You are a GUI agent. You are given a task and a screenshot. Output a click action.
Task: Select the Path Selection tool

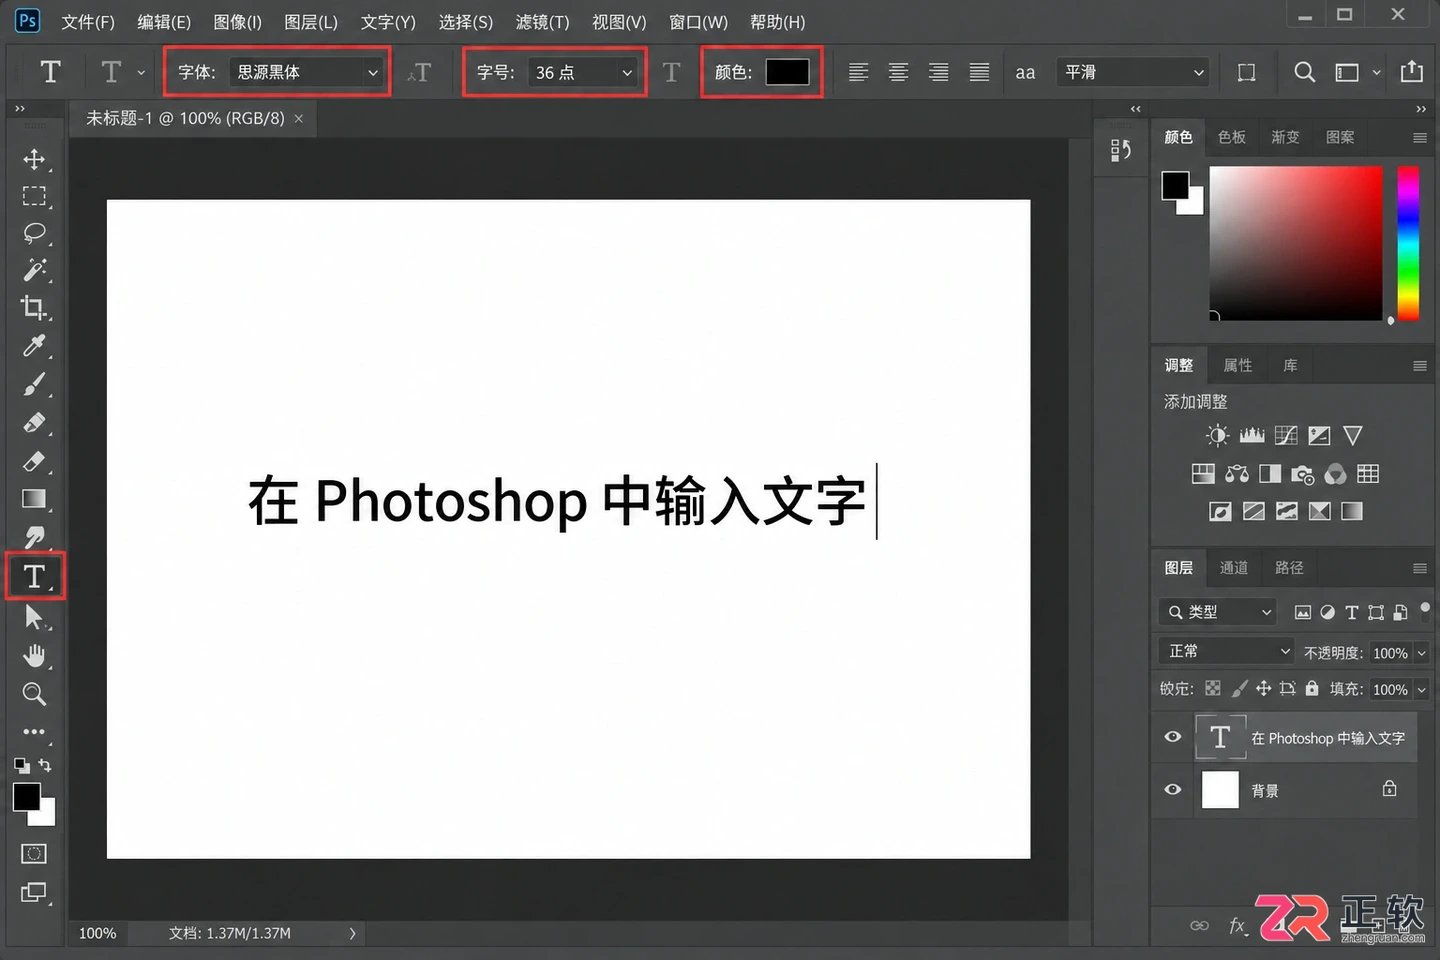tap(34, 617)
